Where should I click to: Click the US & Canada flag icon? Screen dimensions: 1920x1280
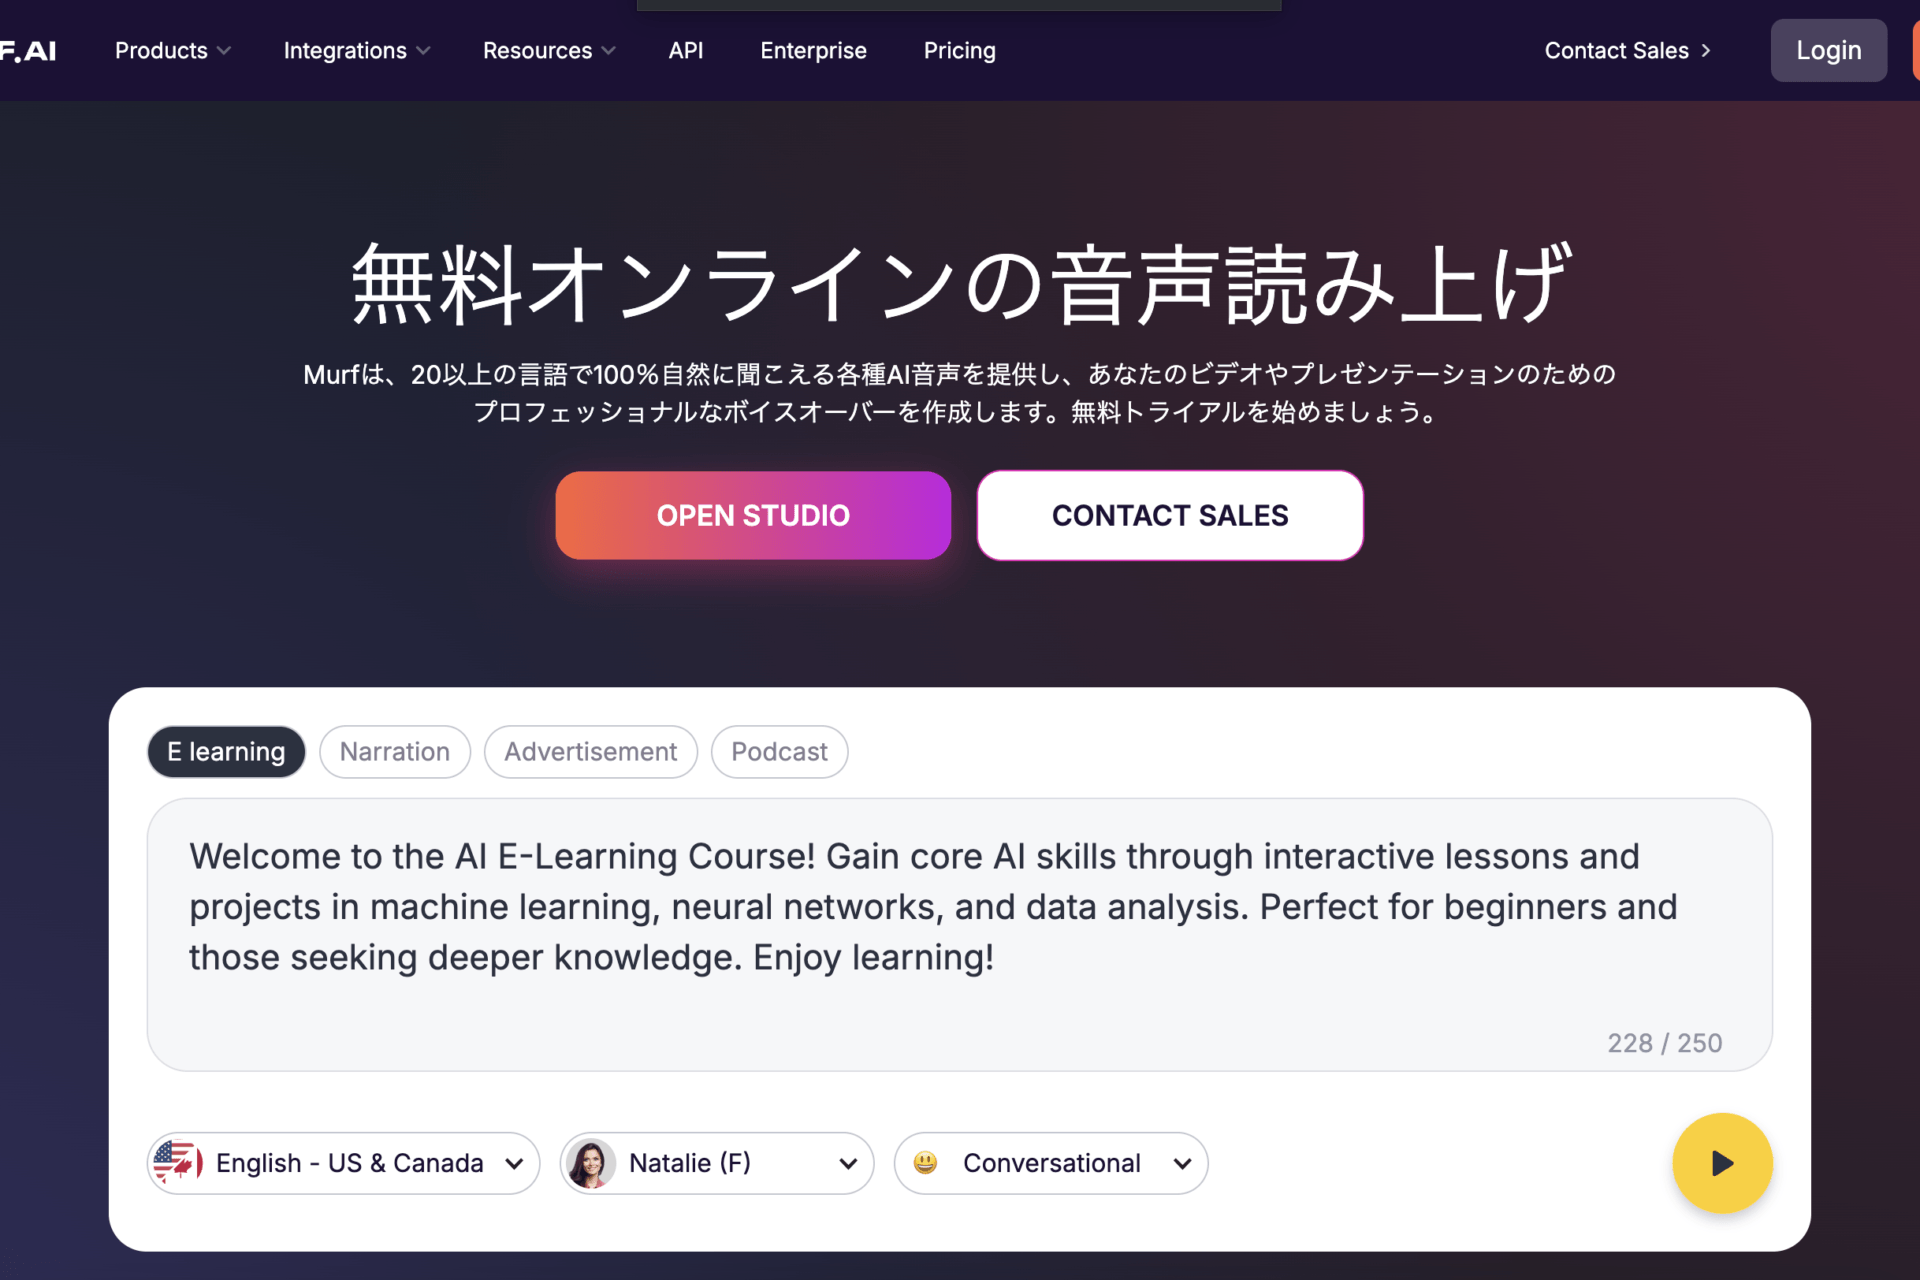point(178,1162)
